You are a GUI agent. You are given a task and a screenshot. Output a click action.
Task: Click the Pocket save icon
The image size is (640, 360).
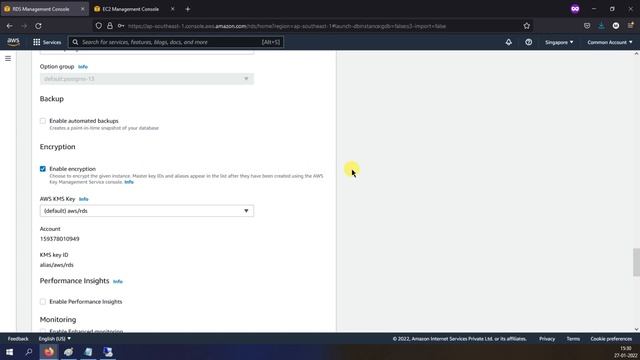pos(587,26)
